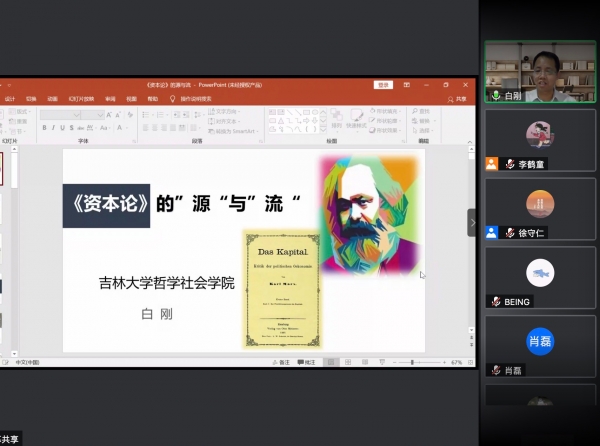Clear all formatting with the eraser icon
The image size is (600, 446).
[x=130, y=115]
